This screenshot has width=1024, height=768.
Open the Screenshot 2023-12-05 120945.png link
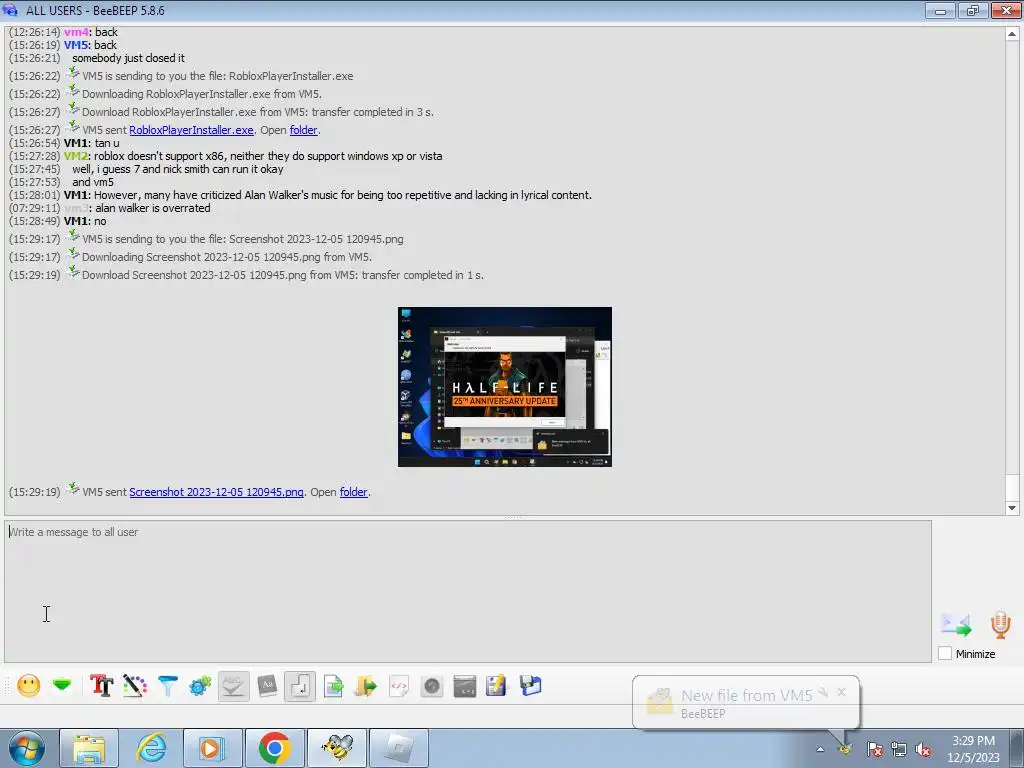tap(216, 492)
